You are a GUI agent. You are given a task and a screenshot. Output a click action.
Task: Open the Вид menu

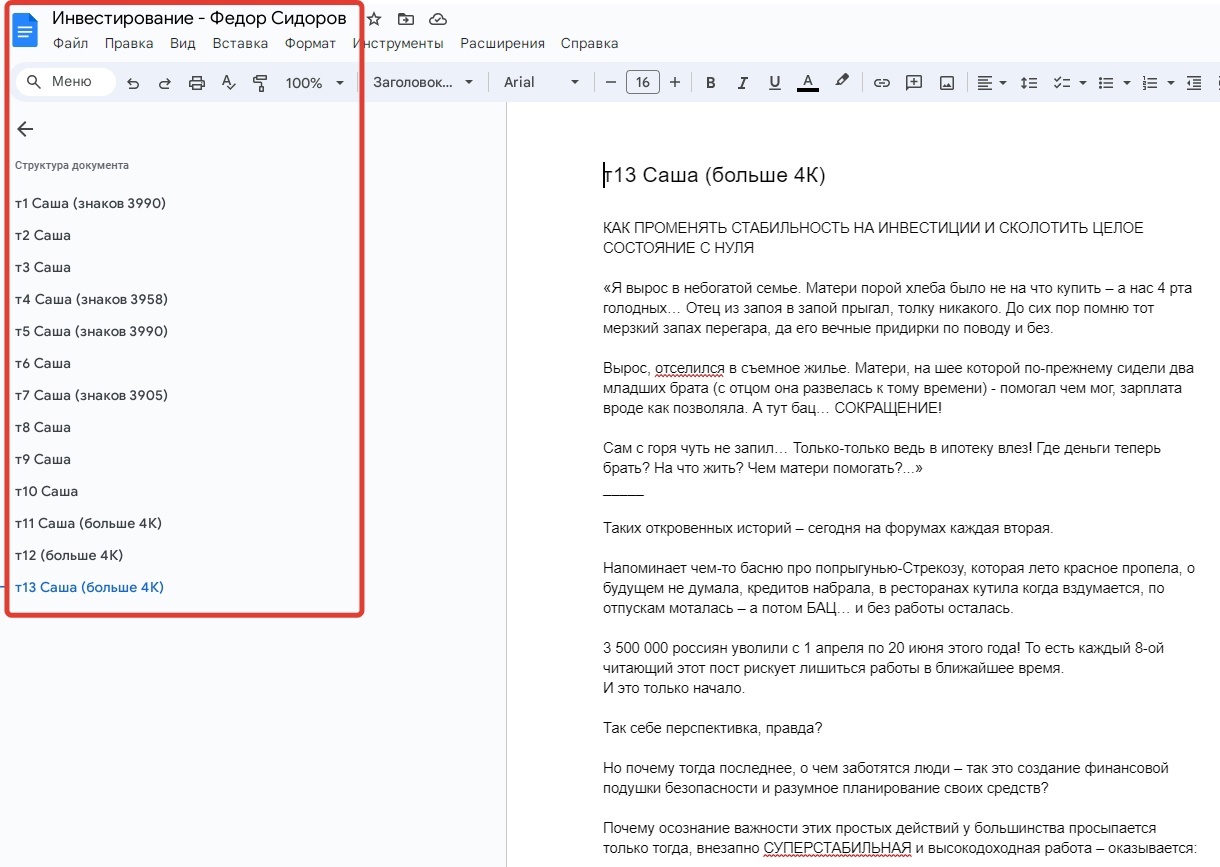183,43
